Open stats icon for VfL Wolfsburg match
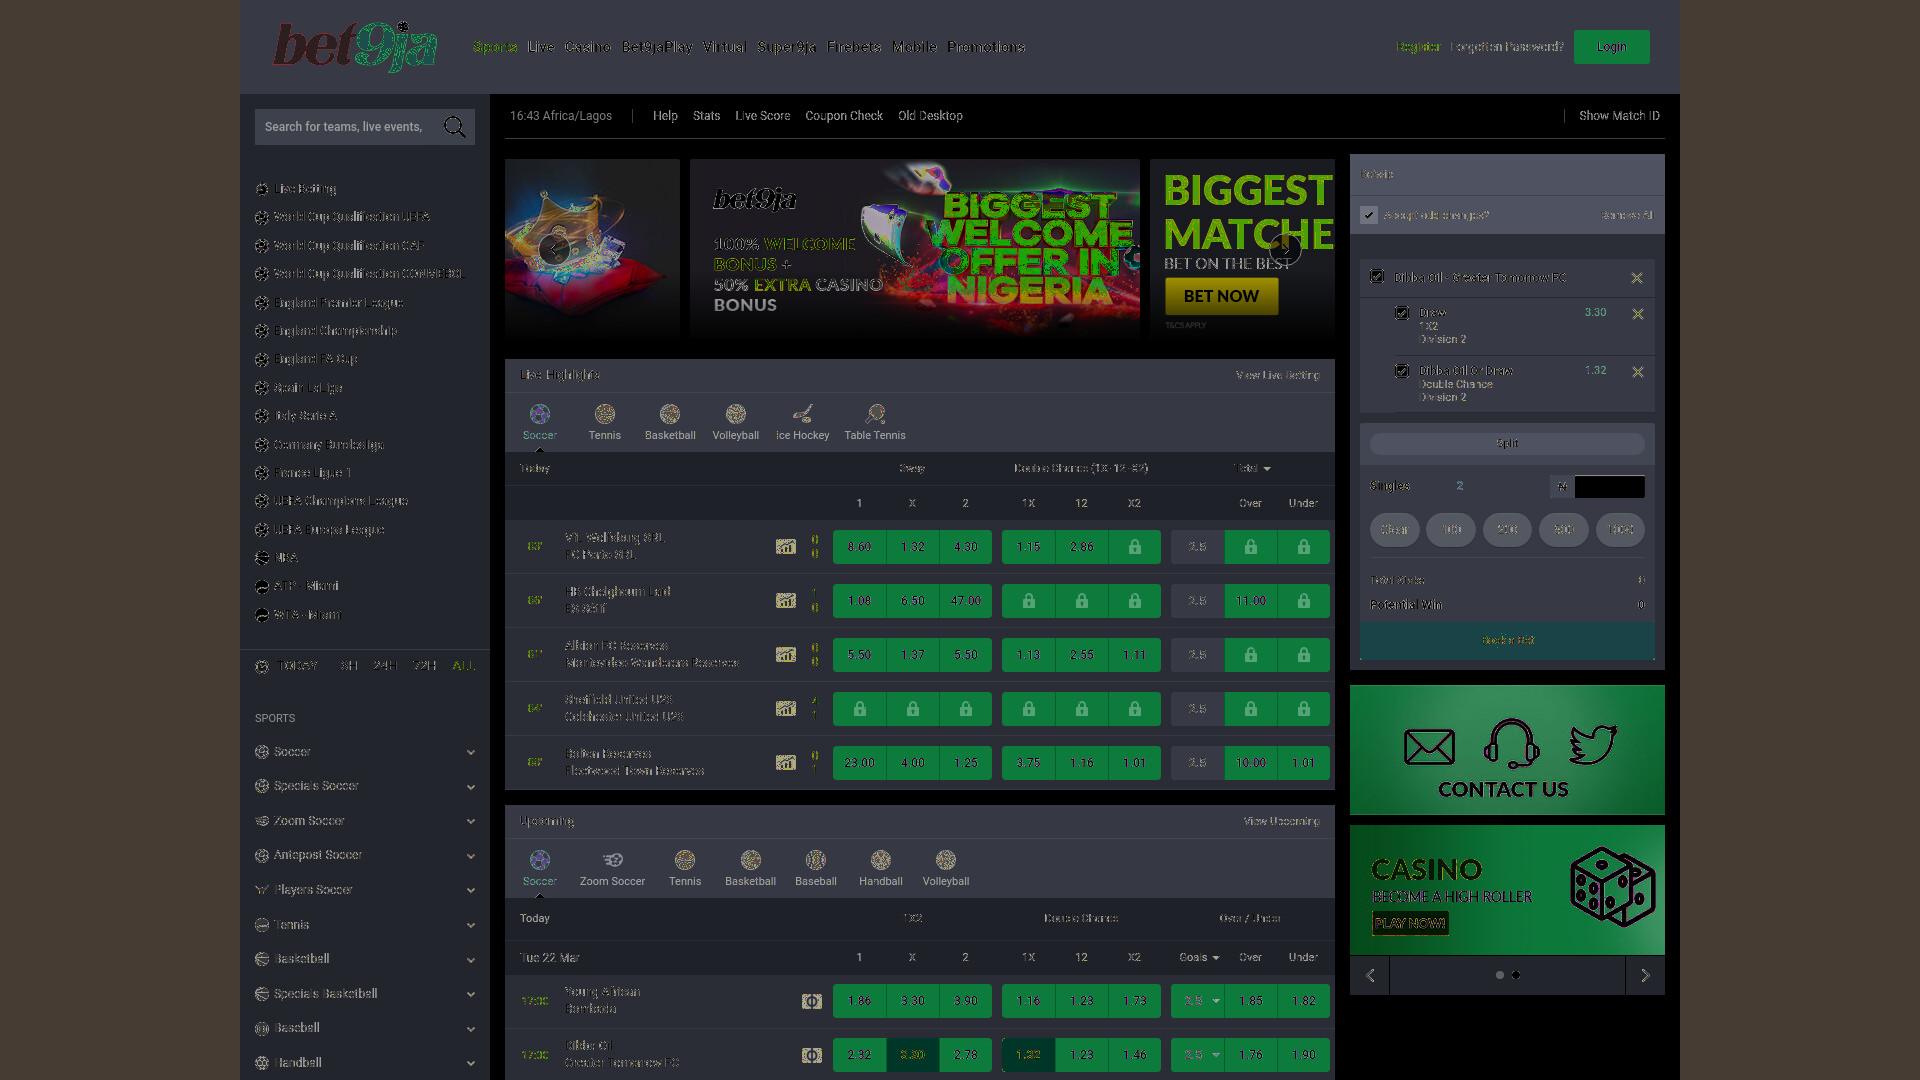This screenshot has width=1920, height=1080. click(786, 547)
